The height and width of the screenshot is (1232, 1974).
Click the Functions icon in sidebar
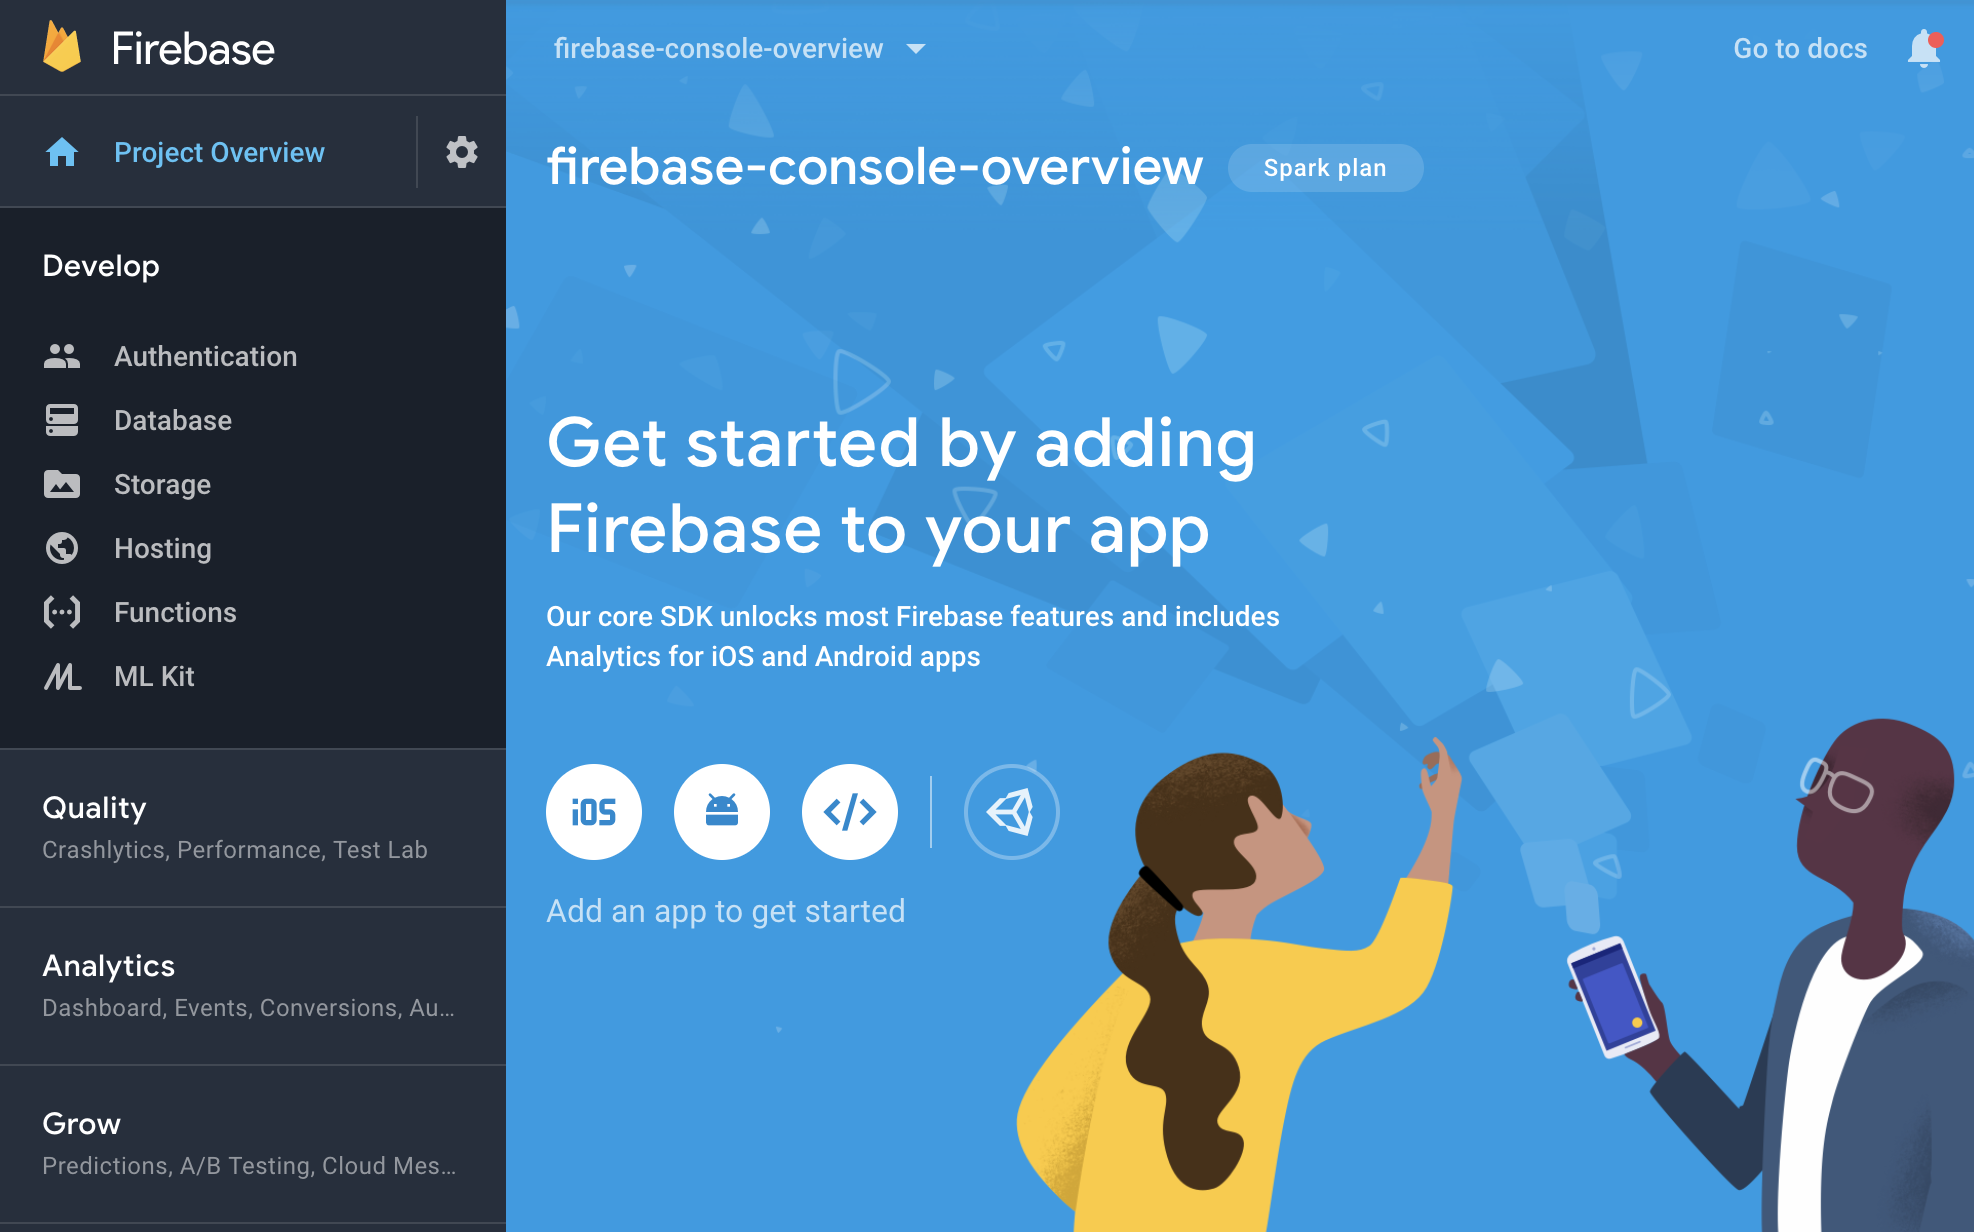(x=62, y=612)
